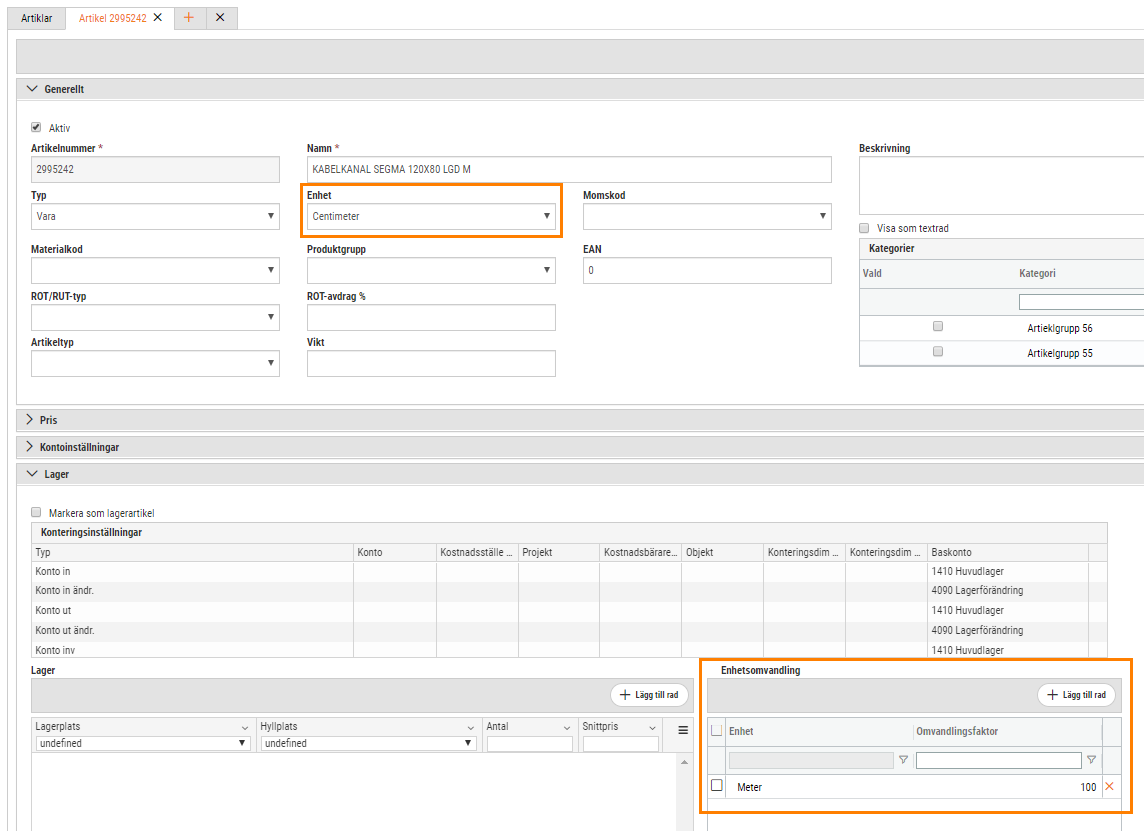Click Lägg till rad in Lager
Image resolution: width=1144 pixels, height=831 pixels.
click(649, 695)
